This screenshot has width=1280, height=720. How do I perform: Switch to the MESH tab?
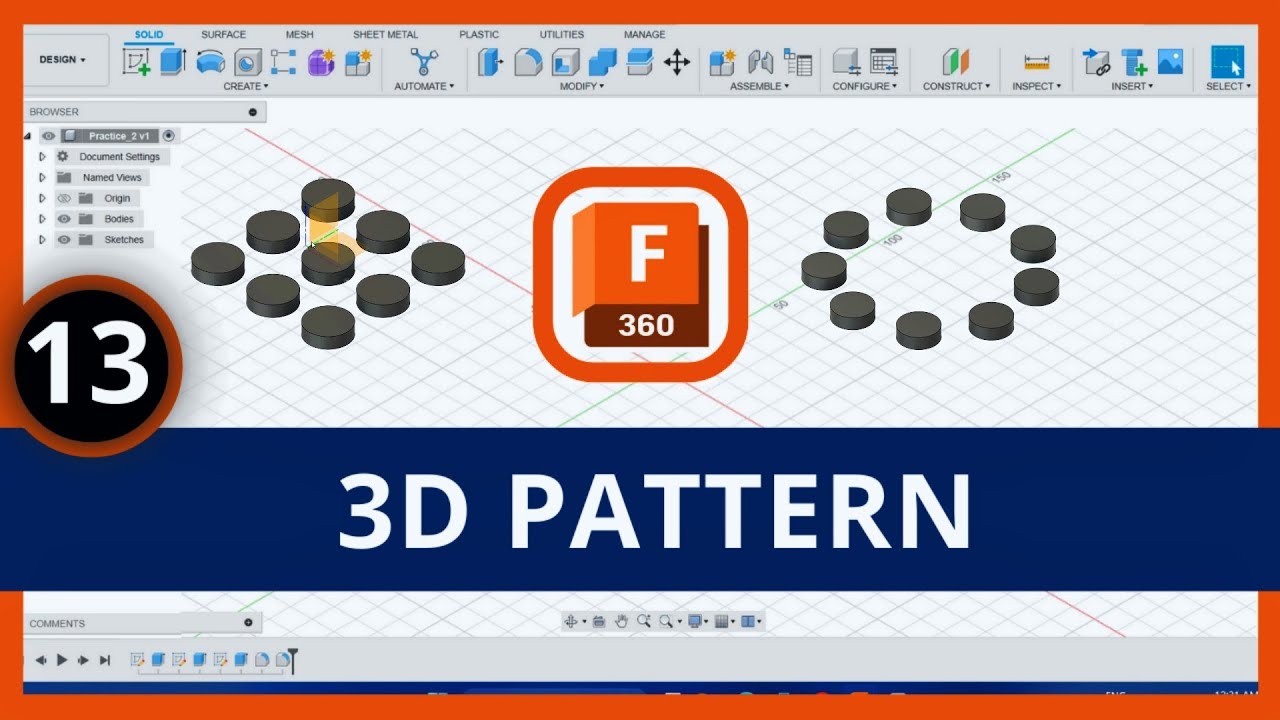coord(299,35)
